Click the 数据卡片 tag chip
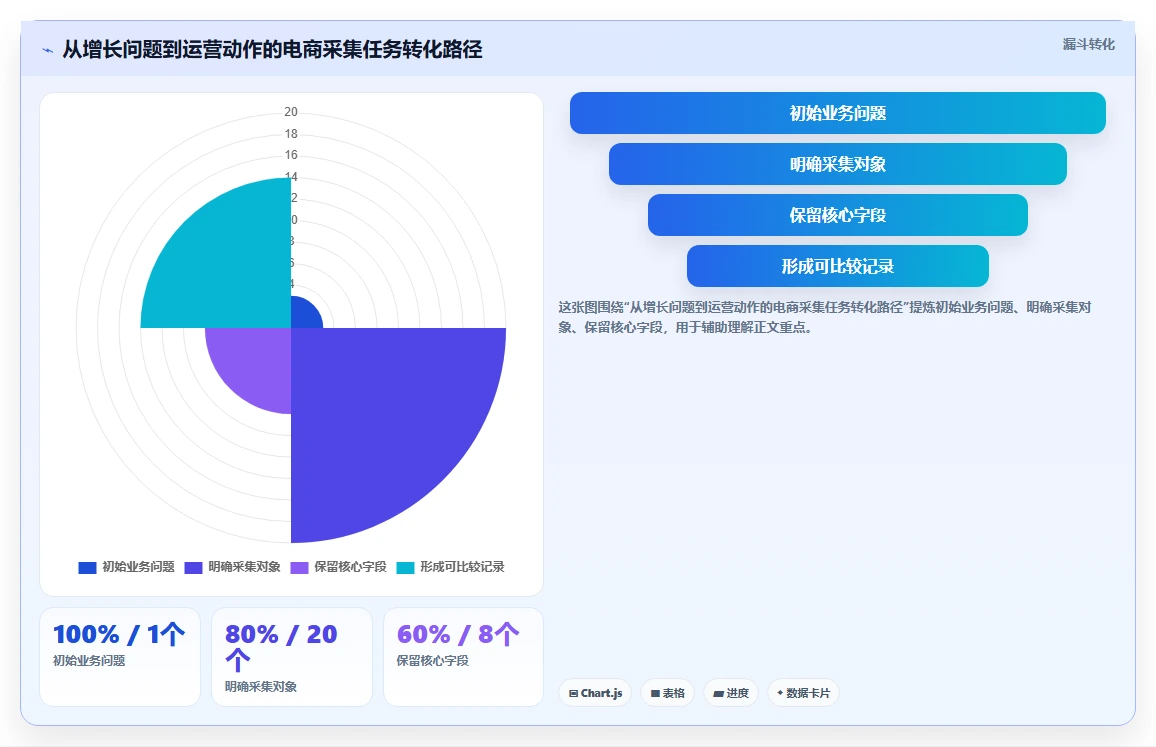Image resolution: width=1156 pixels, height=747 pixels. (803, 693)
